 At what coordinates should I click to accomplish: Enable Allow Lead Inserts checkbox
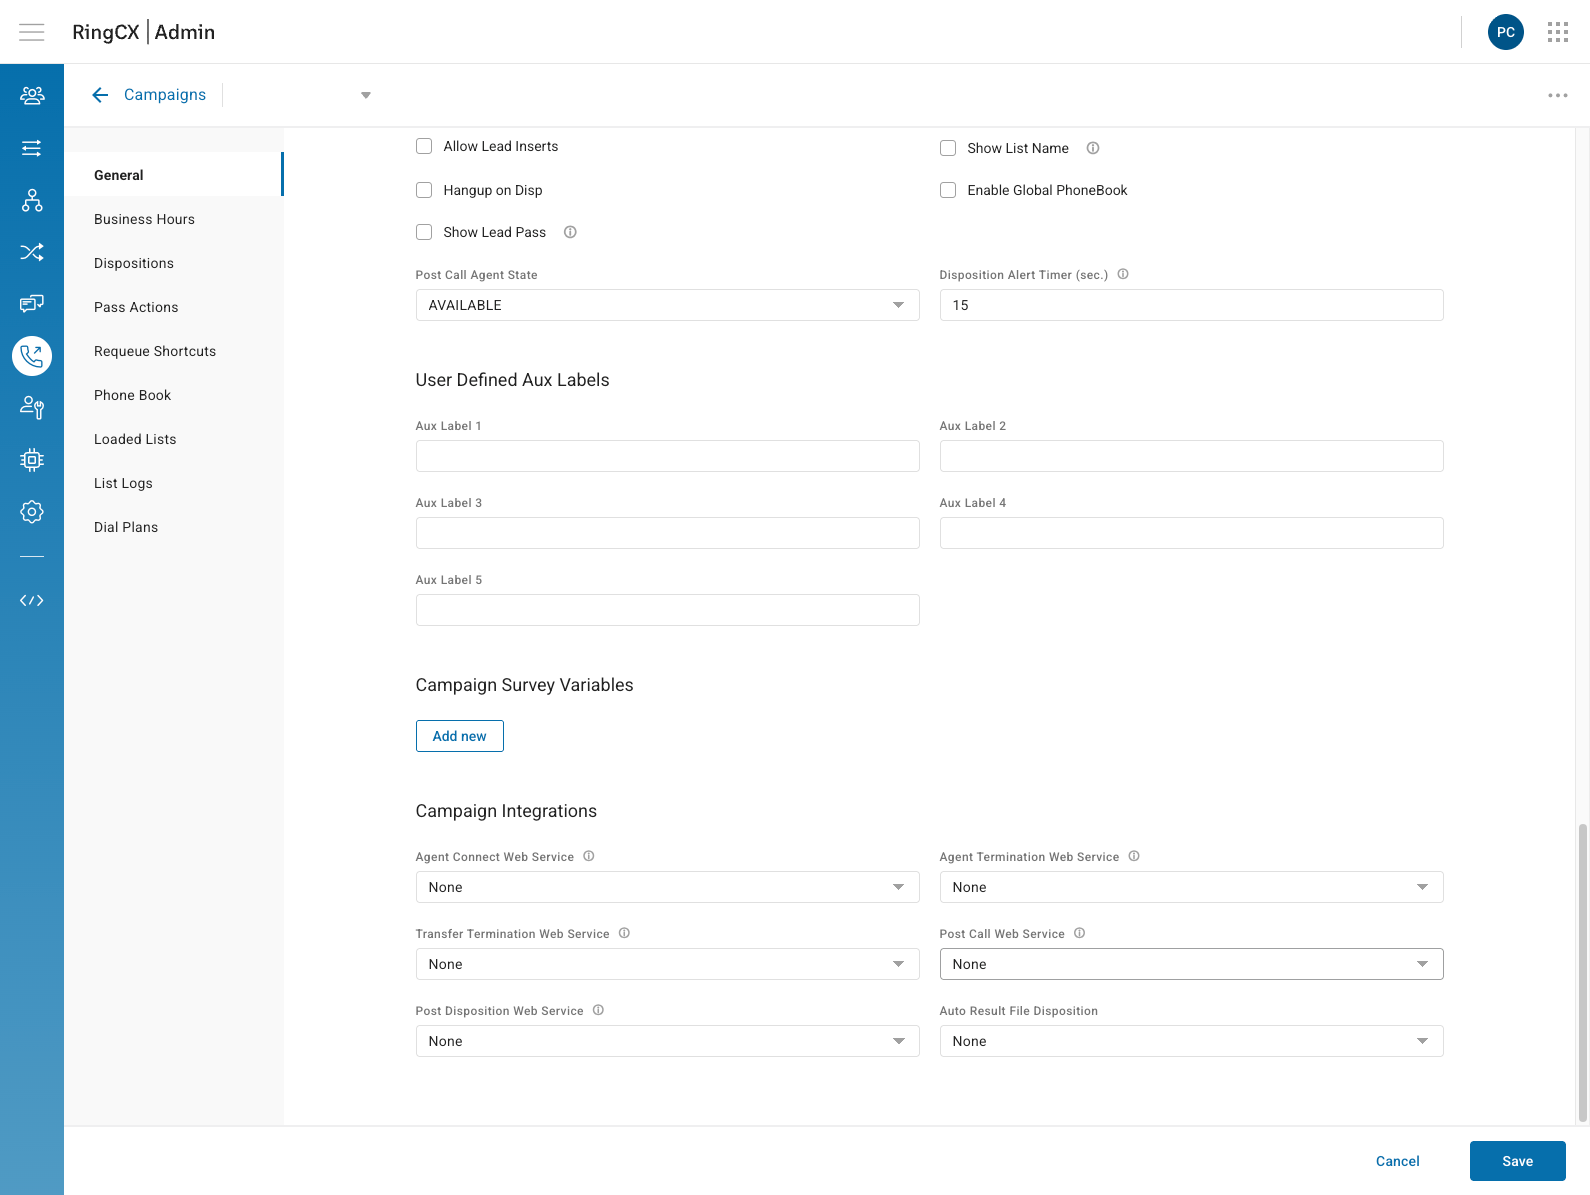[424, 146]
